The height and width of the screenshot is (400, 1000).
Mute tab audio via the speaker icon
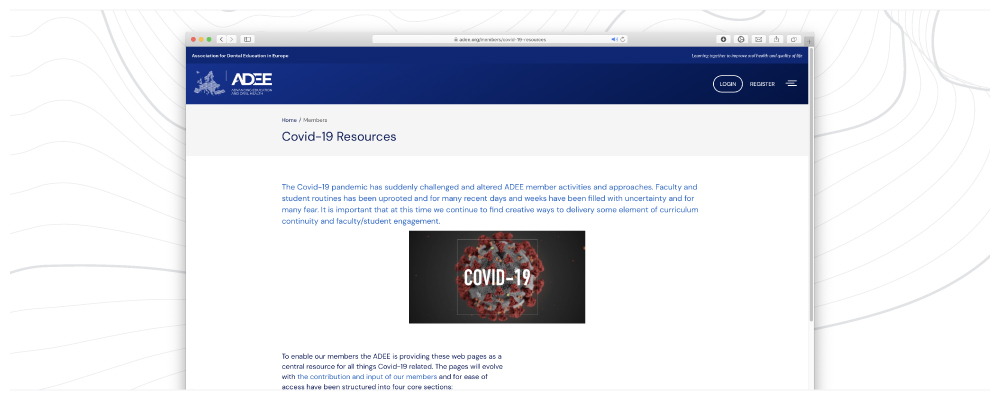tap(614, 39)
